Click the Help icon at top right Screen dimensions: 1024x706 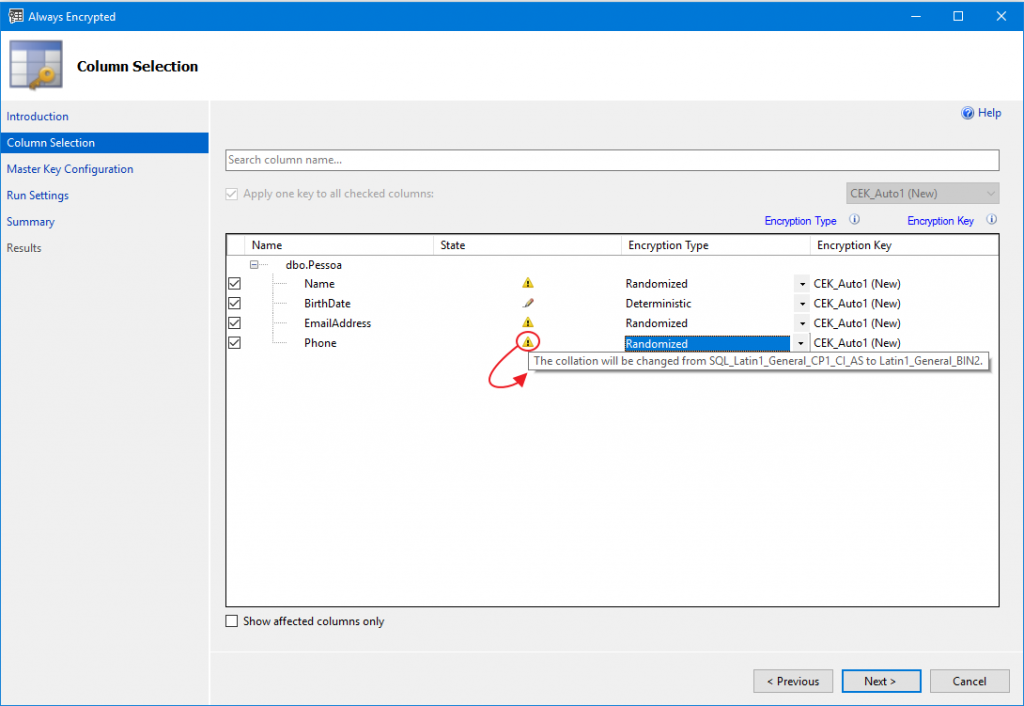tap(967, 112)
